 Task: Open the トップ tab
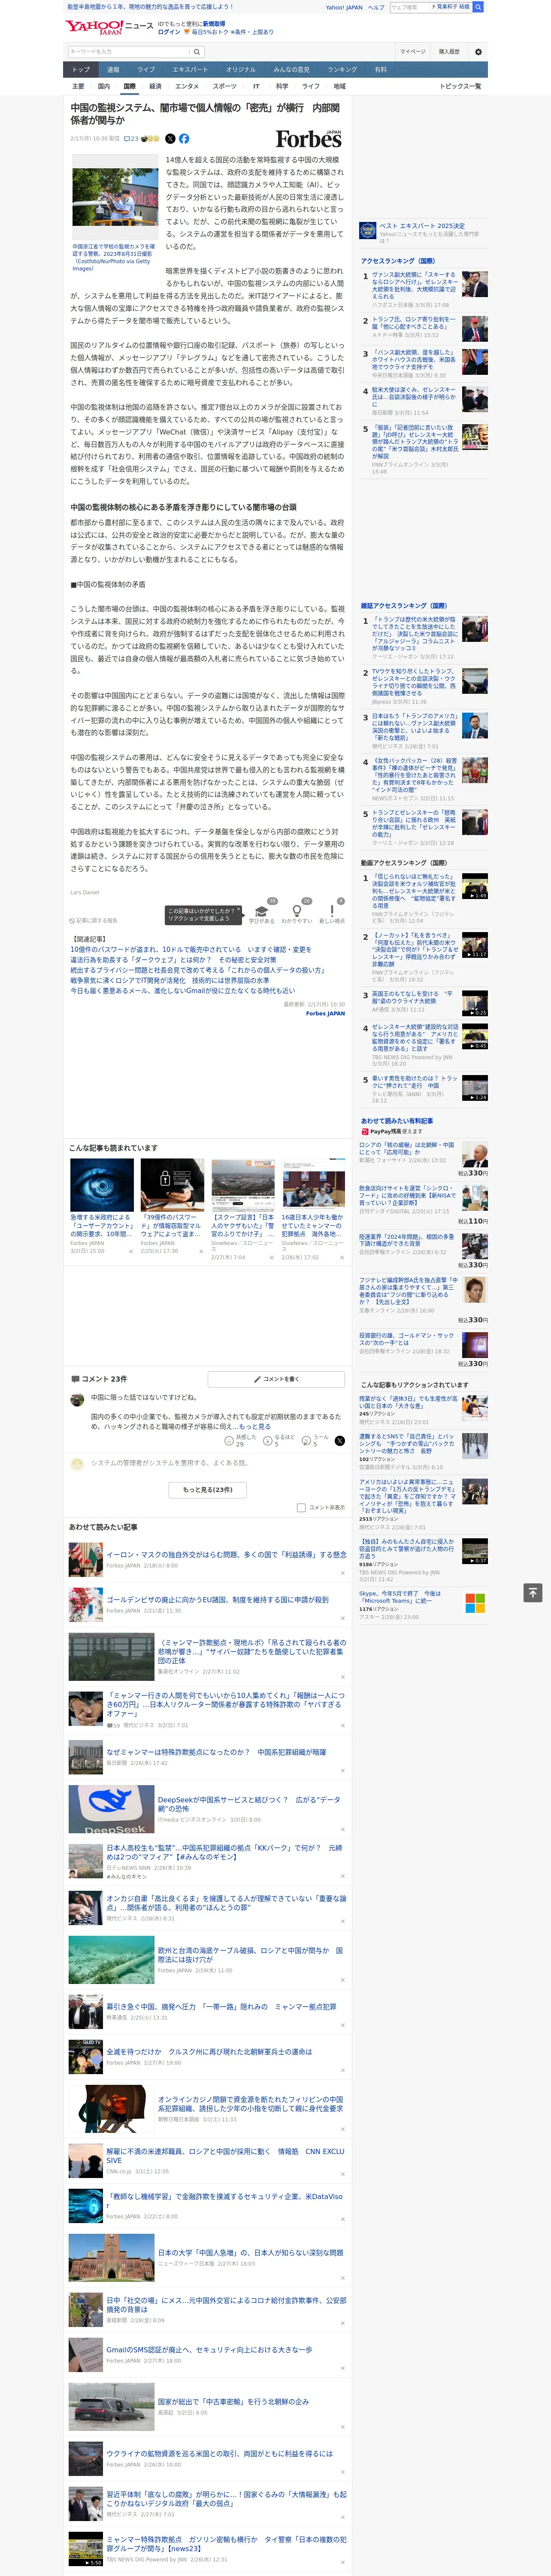pyautogui.click(x=81, y=70)
